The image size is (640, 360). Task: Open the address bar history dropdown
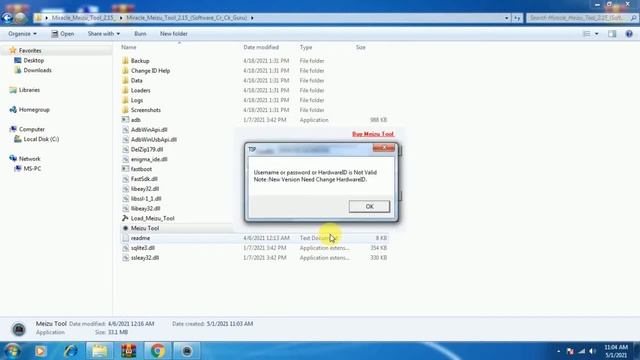coord(507,18)
